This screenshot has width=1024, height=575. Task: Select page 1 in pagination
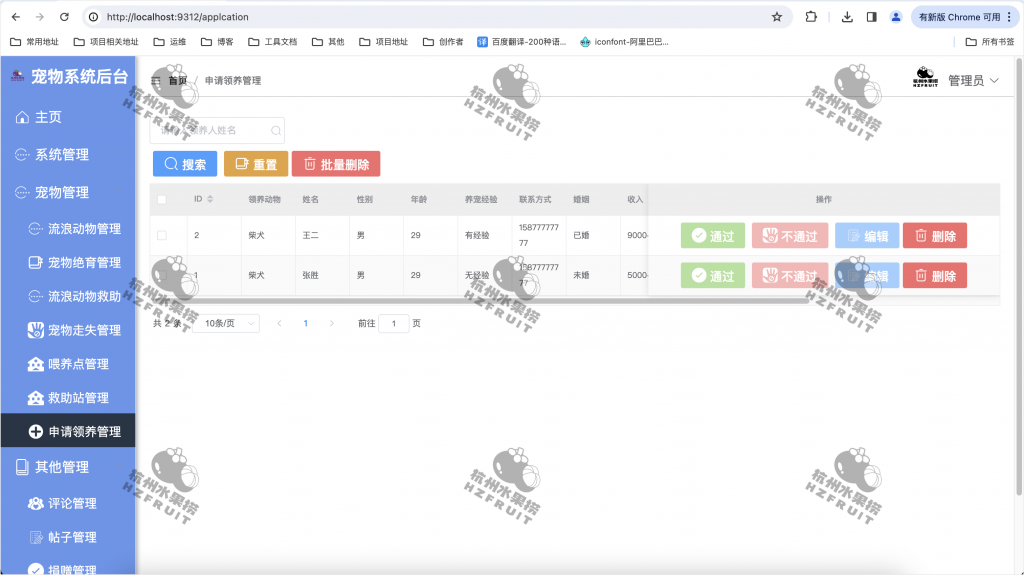(306, 323)
